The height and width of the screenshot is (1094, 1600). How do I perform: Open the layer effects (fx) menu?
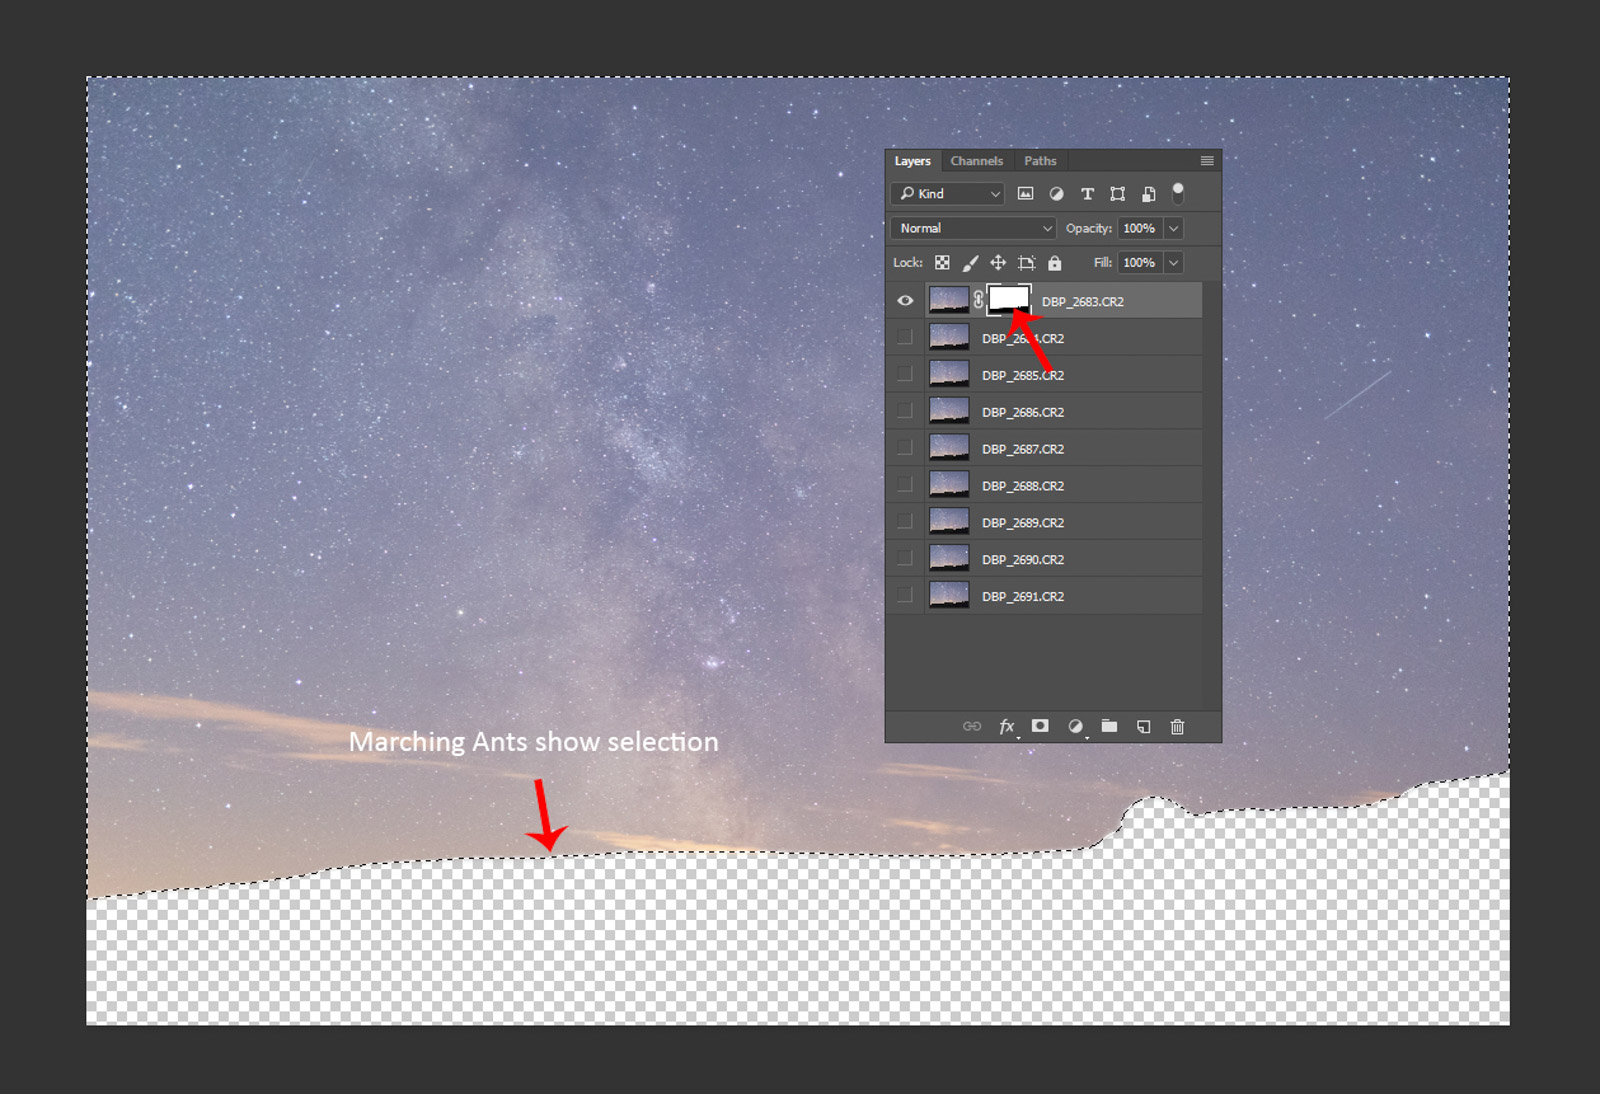[1007, 727]
